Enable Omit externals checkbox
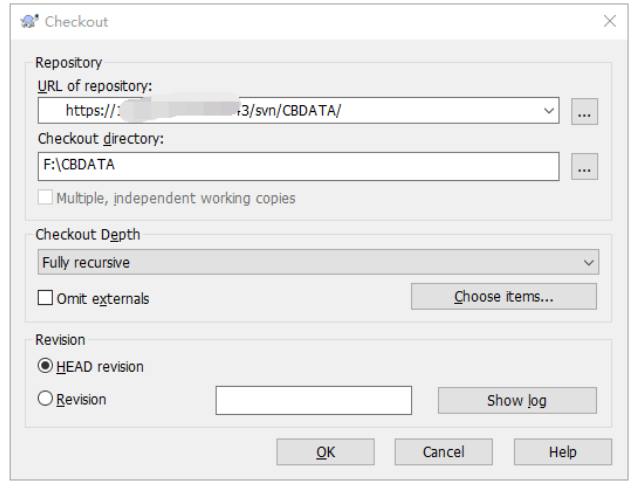The width and height of the screenshot is (638, 489). (45, 298)
